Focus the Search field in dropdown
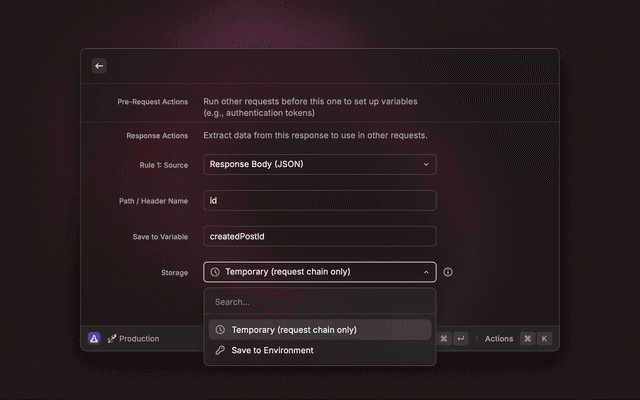Screen dimensions: 640x400 coord(319,302)
